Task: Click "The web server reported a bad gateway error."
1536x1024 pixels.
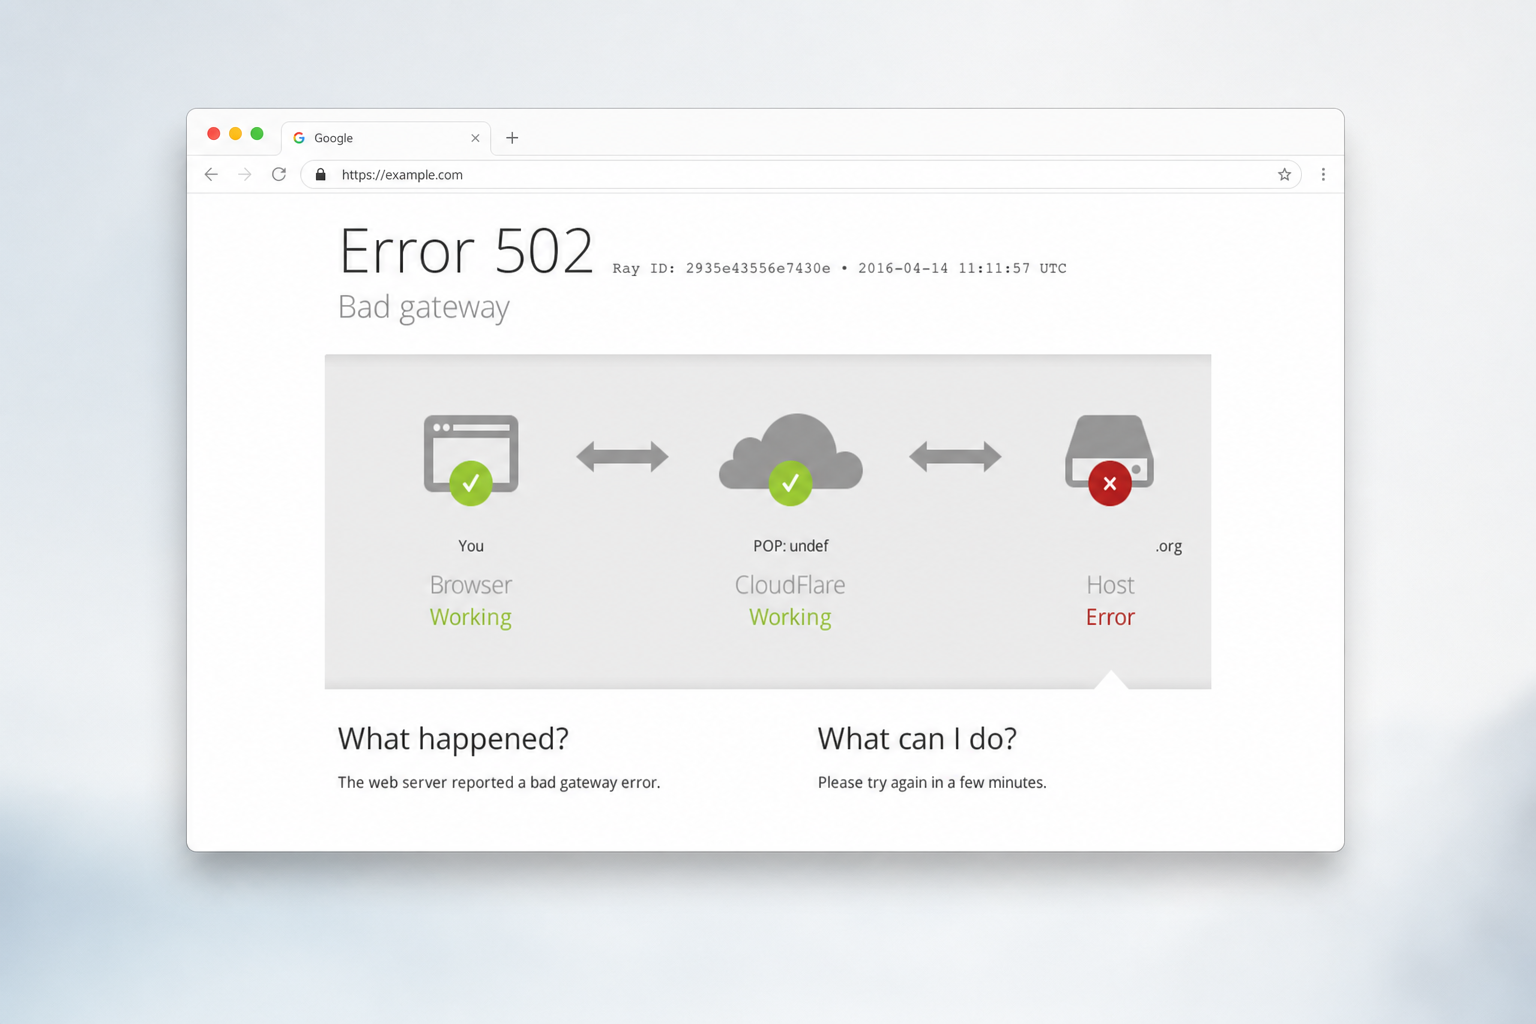Action: [x=499, y=782]
